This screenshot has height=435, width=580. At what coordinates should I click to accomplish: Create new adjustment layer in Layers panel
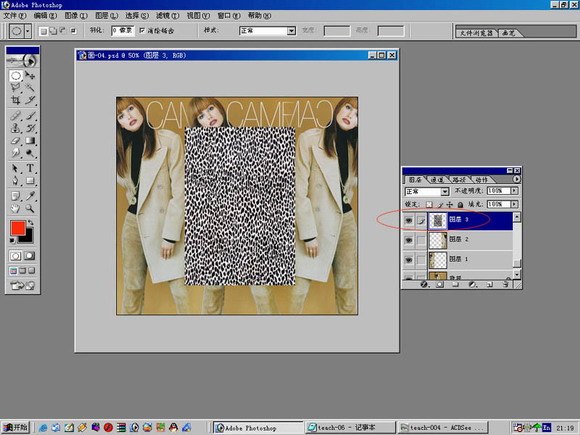point(472,284)
